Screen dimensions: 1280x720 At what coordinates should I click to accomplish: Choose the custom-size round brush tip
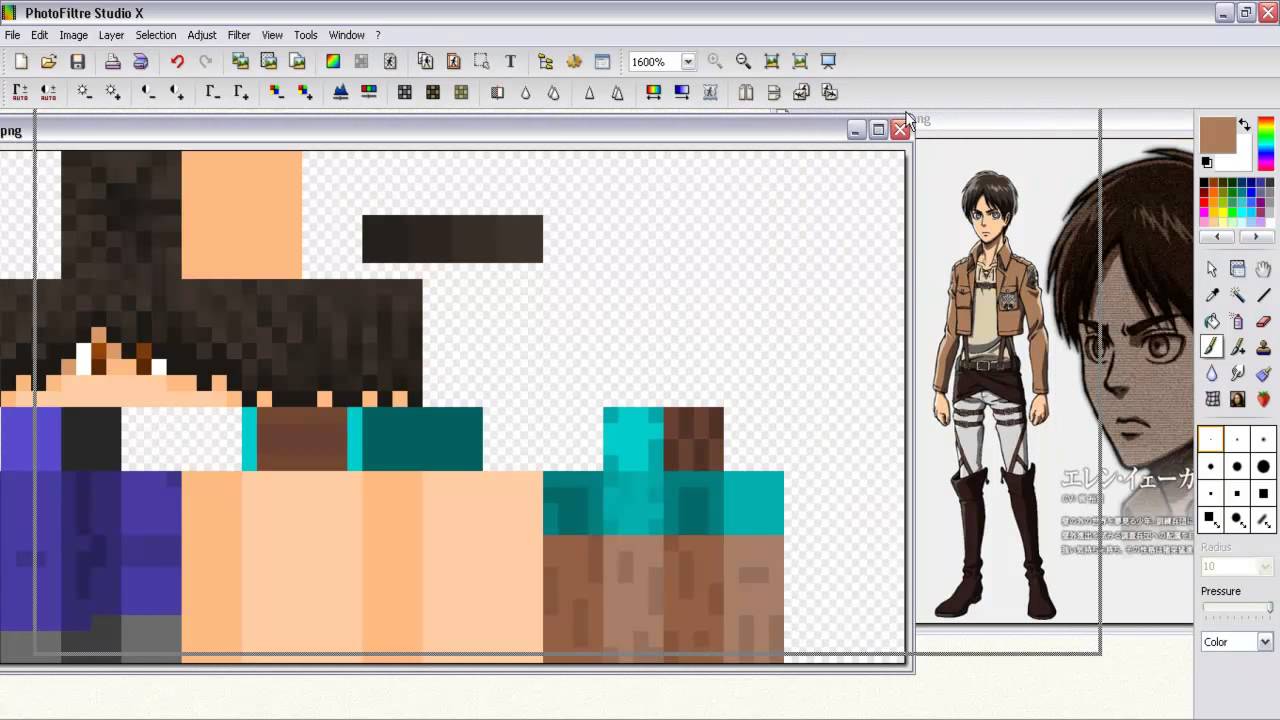tap(1237, 519)
